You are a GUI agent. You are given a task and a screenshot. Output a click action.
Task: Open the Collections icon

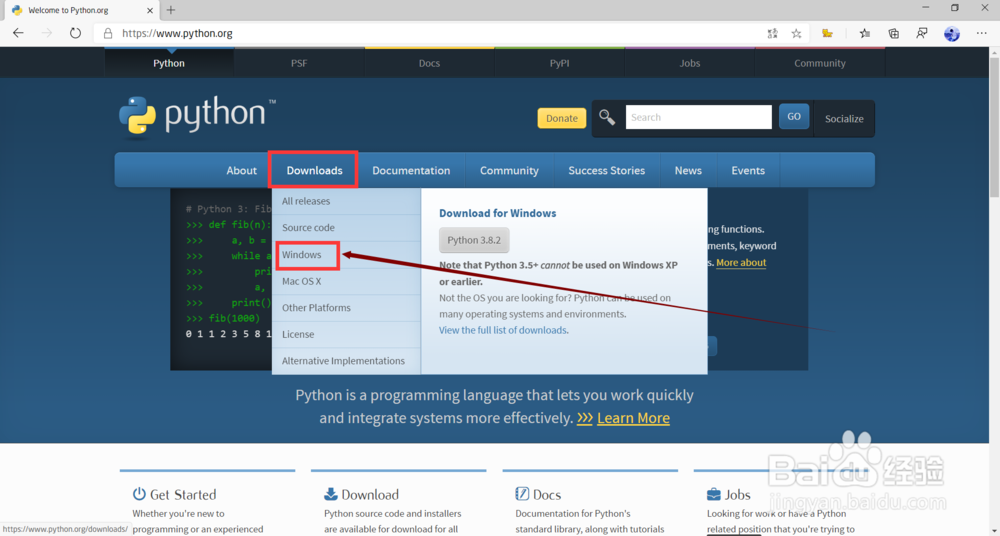tap(893, 33)
